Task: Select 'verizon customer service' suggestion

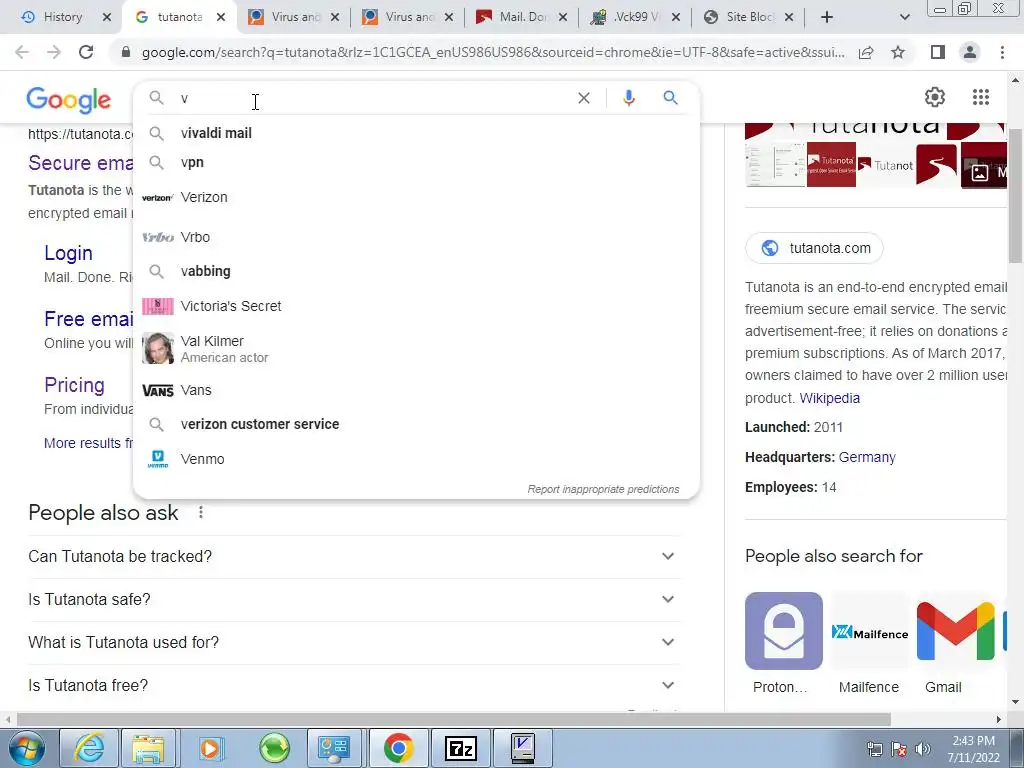Action: (x=416, y=424)
